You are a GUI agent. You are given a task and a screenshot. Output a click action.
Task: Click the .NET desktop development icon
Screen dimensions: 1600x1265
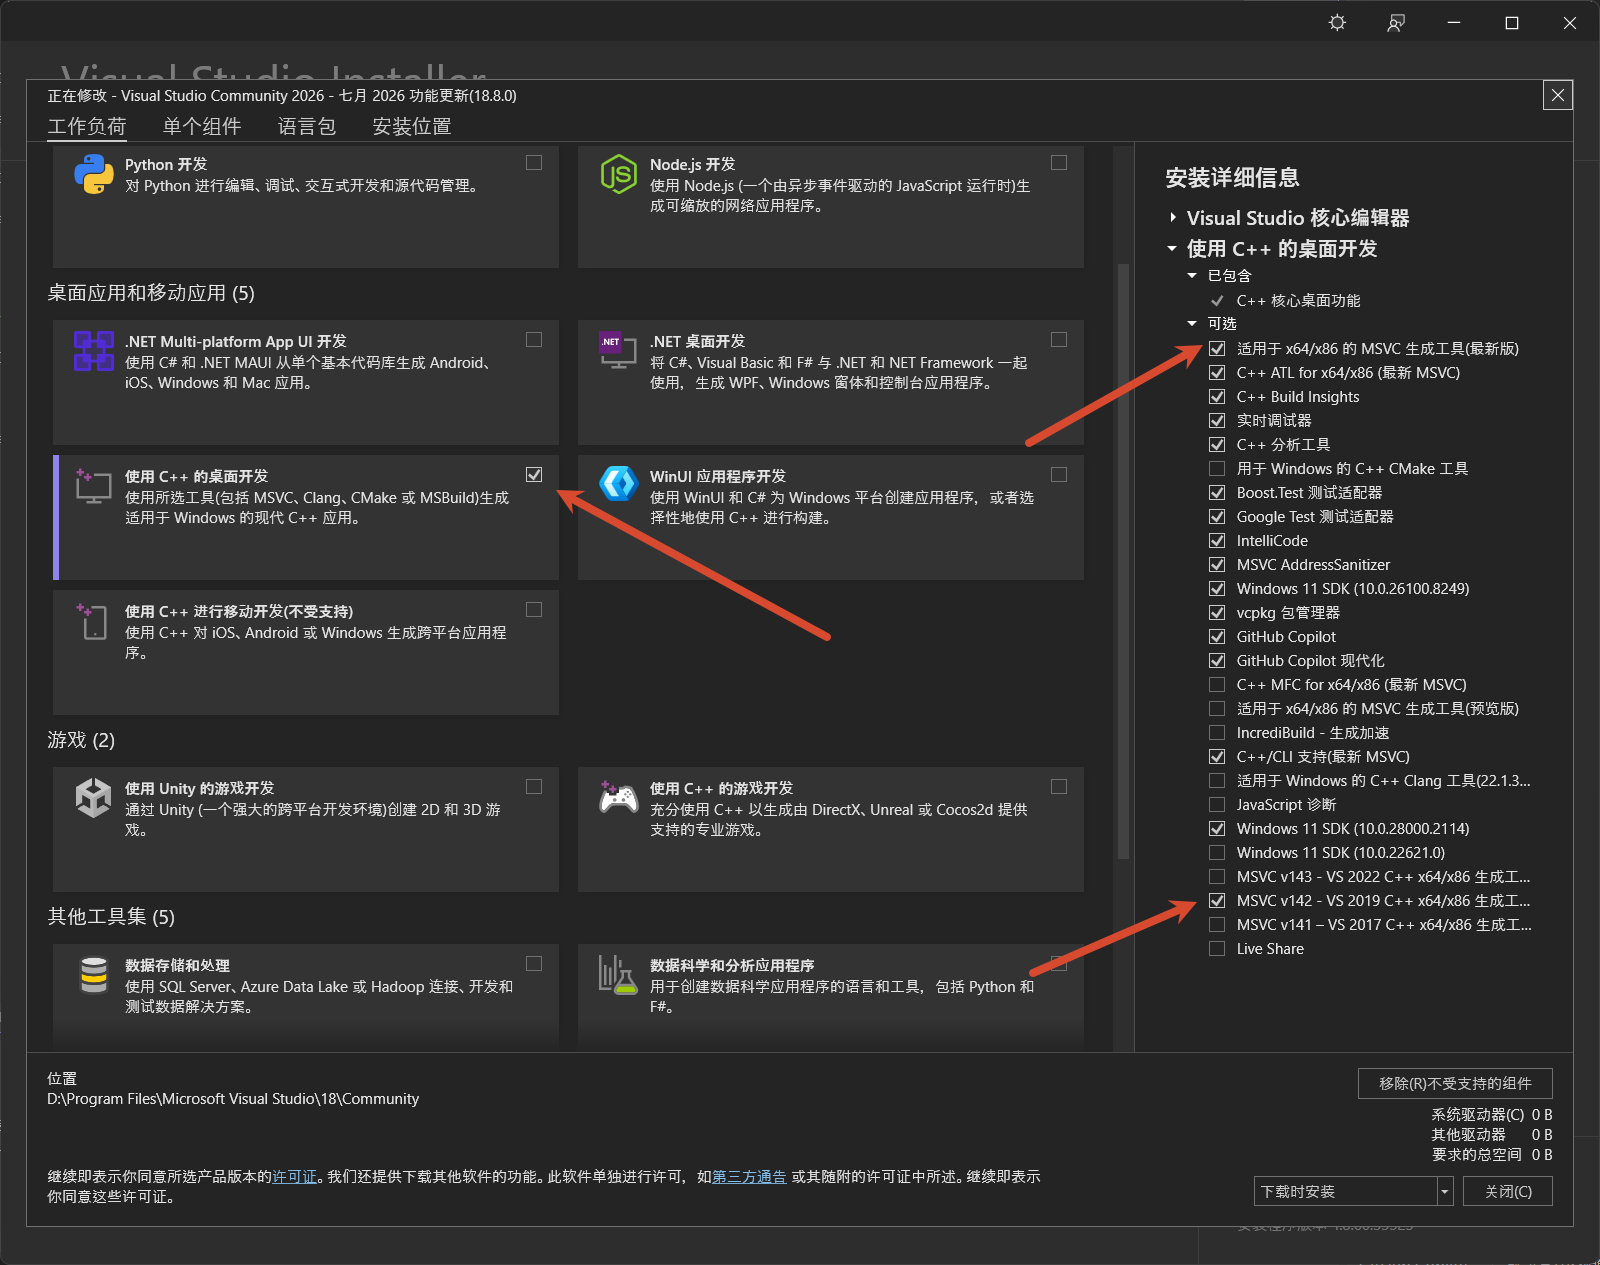[x=618, y=351]
